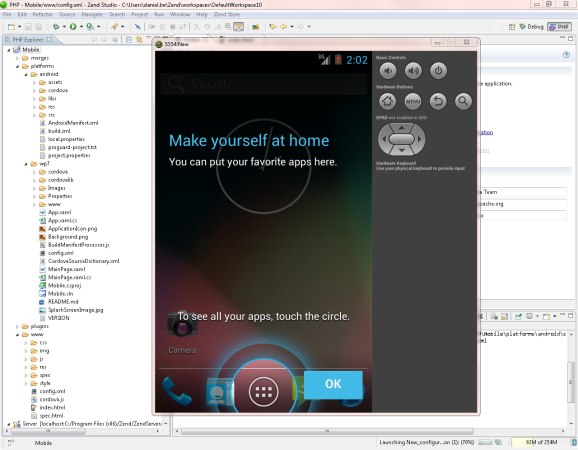Open the all apps circle launcher
Screen dimensions: 578x450
(x=263, y=392)
